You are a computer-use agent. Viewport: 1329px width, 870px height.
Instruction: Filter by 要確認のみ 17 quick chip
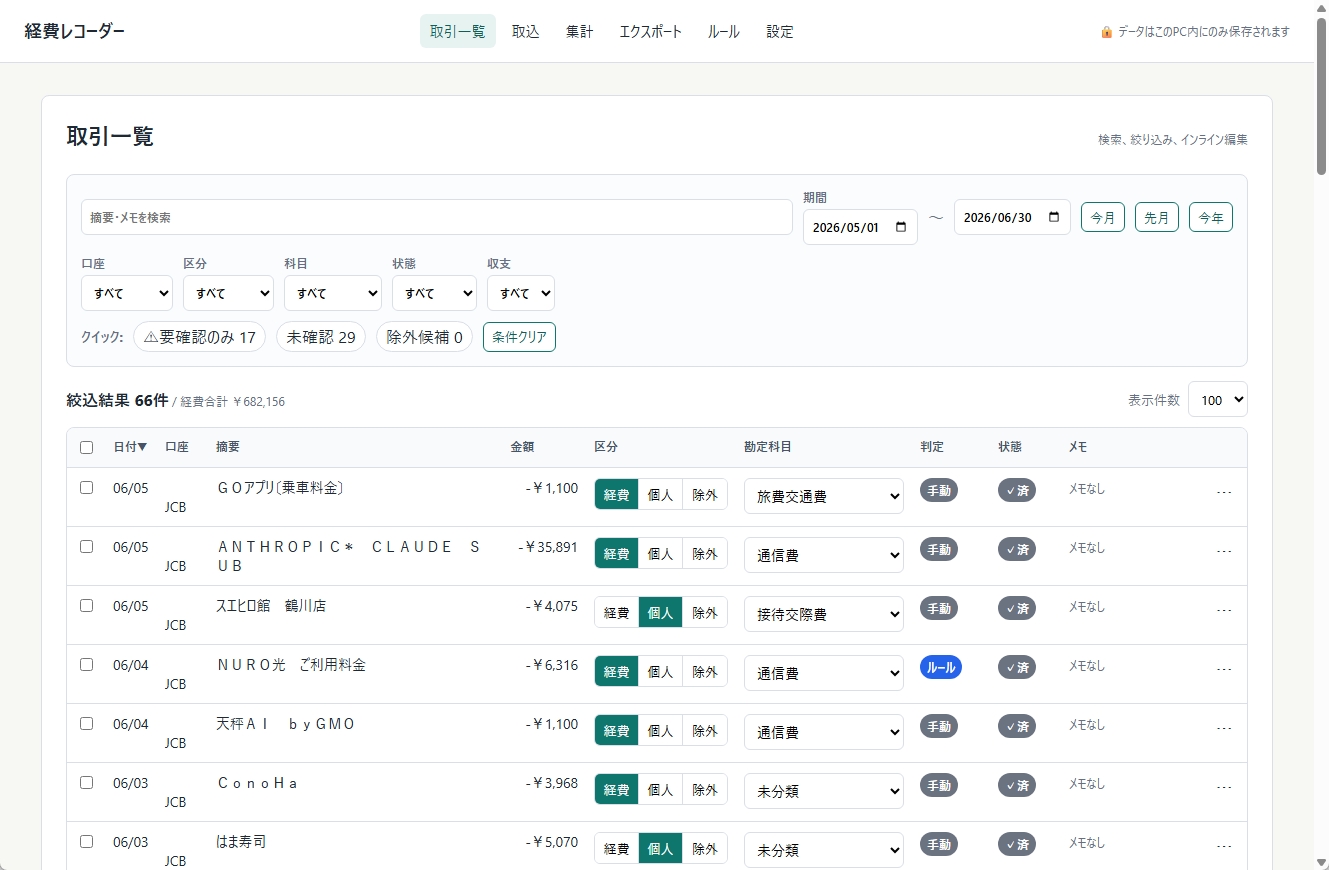point(199,337)
